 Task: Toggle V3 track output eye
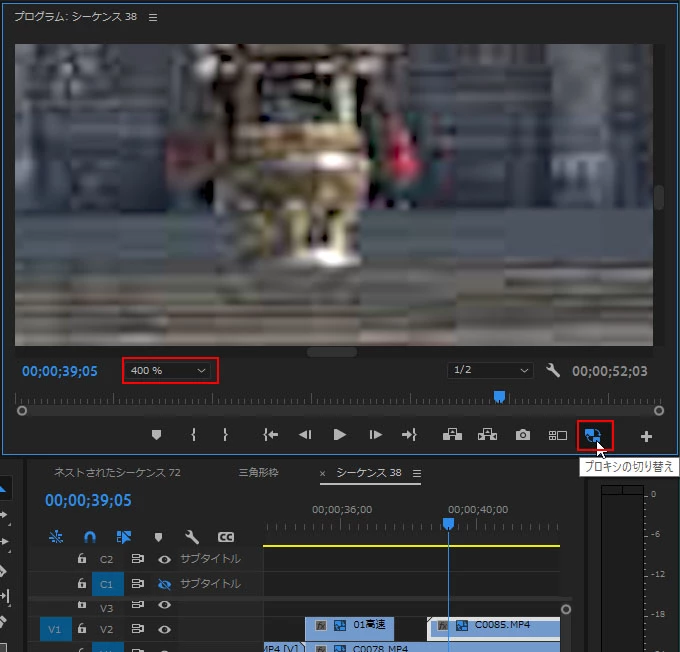point(164,605)
